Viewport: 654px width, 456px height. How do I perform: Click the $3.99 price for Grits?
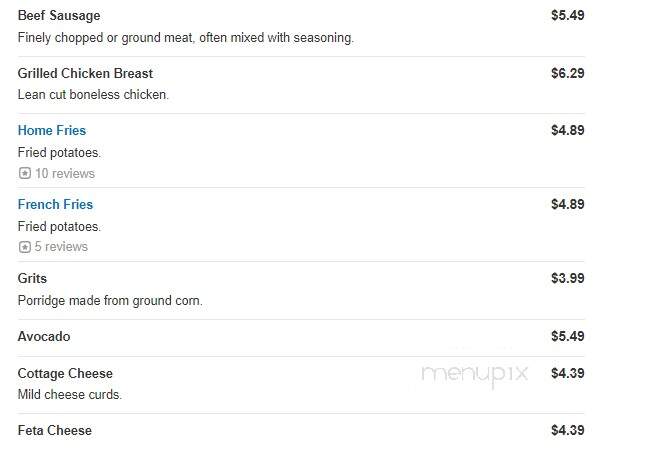coord(568,278)
